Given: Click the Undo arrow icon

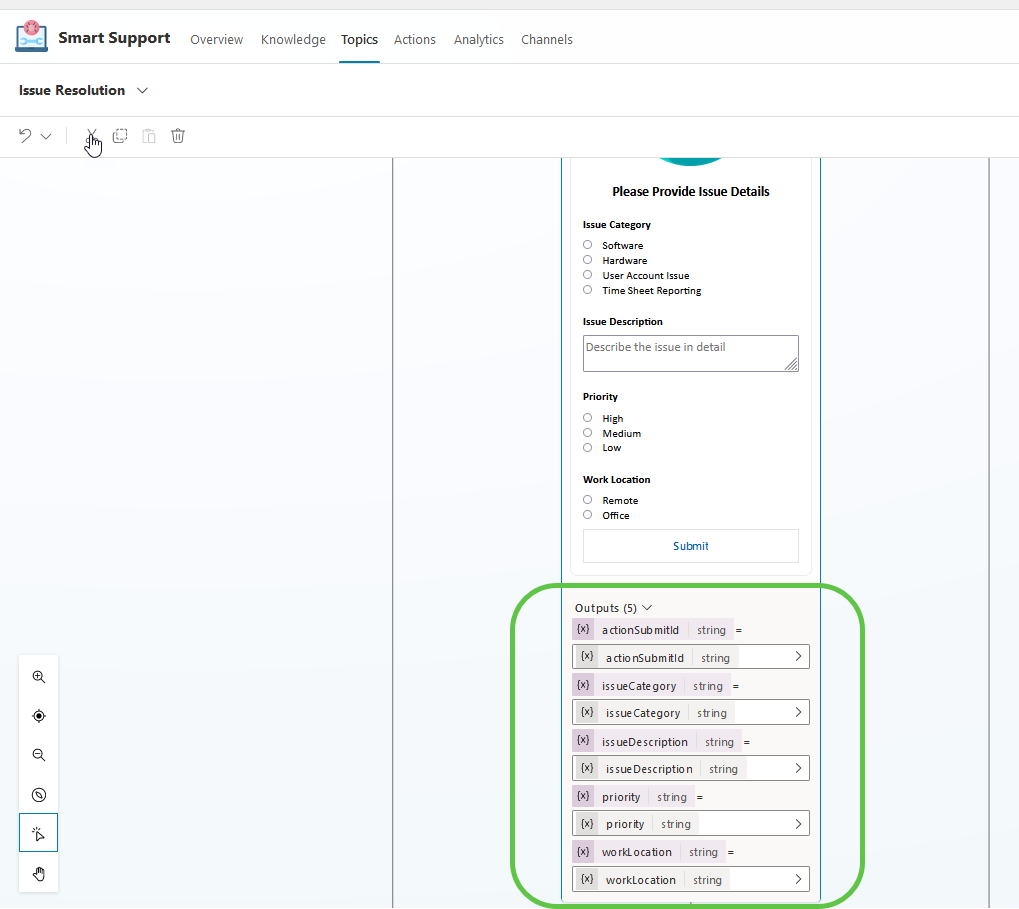Looking at the screenshot, I should tap(22, 135).
